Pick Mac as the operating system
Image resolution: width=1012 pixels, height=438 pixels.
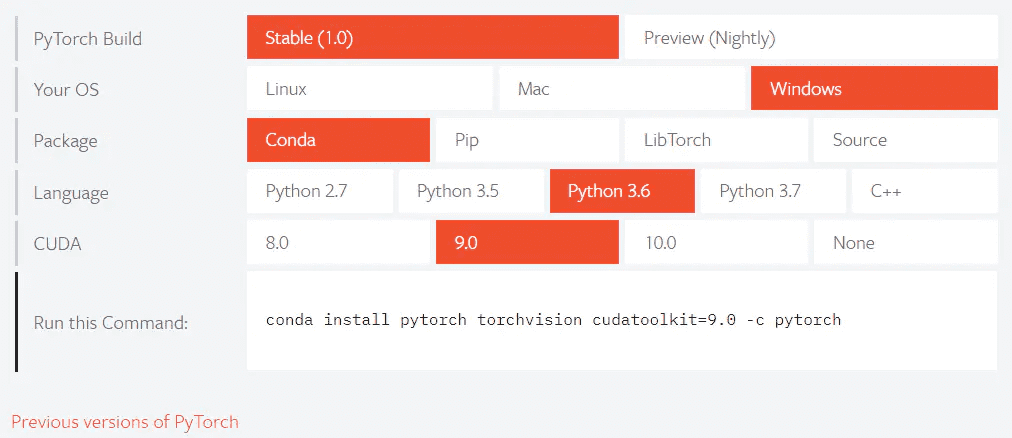[x=622, y=88]
